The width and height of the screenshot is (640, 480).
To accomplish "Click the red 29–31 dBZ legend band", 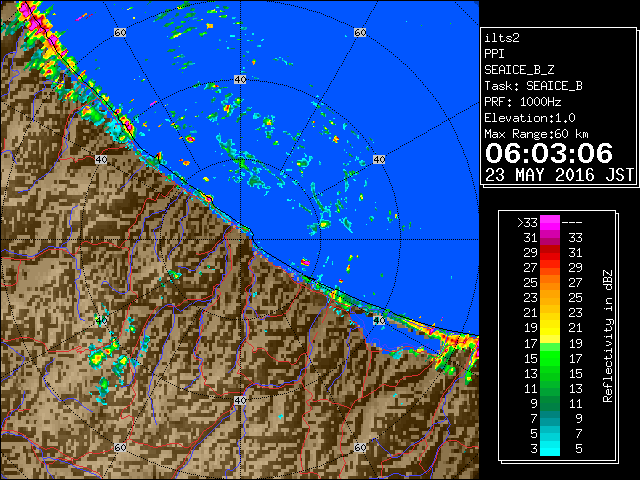I will (x=550, y=253).
